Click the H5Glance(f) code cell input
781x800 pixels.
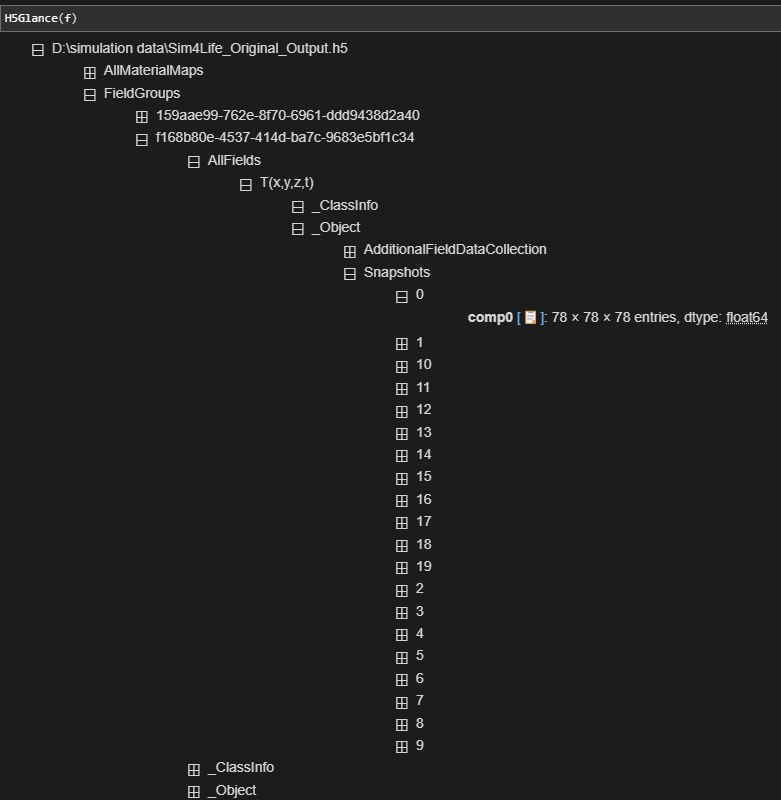(390, 18)
